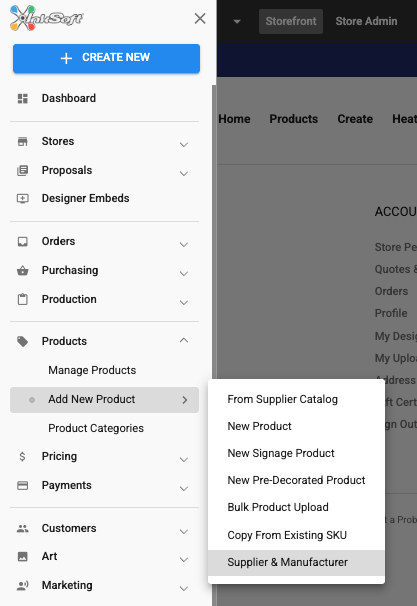Viewport: 417px width, 606px height.
Task: Click the InkSoft logo
Action: pyautogui.click(x=46, y=18)
